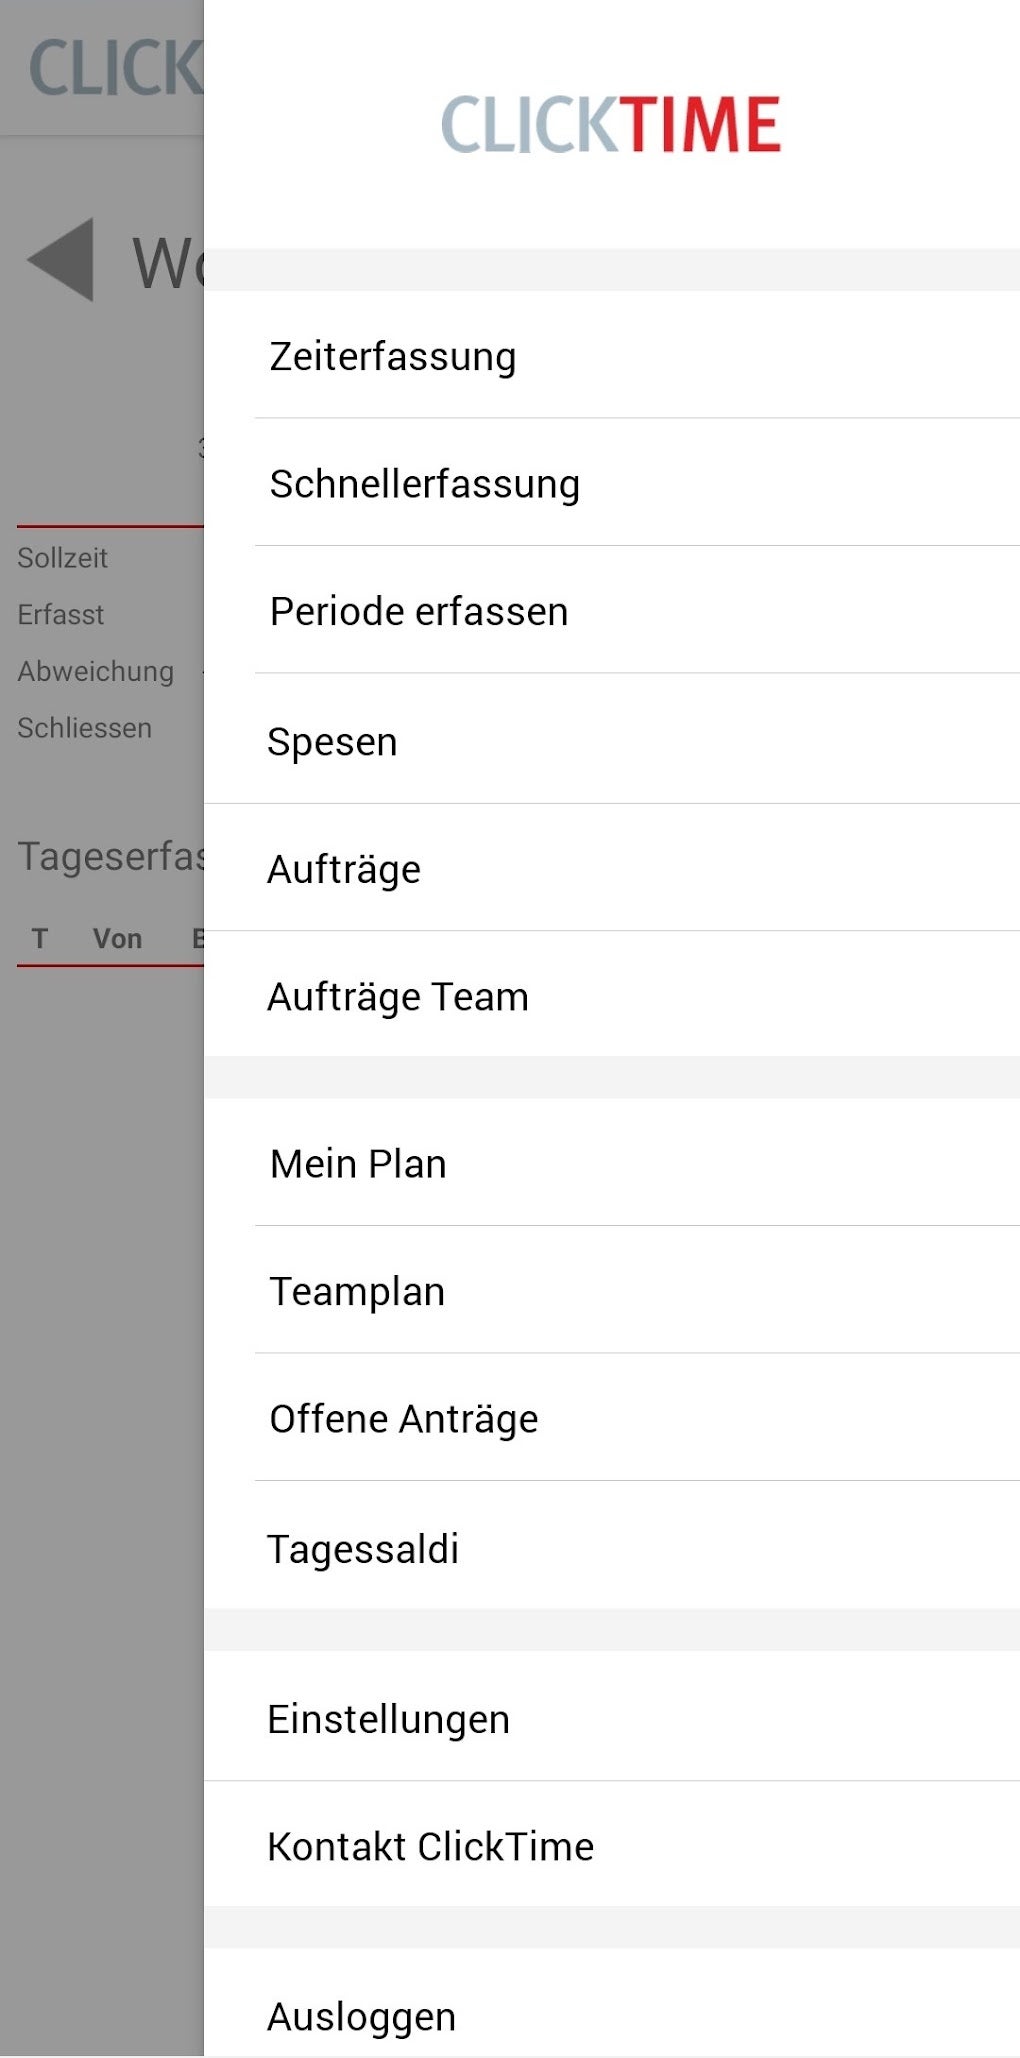Click Schliessen in the background panel
Image resolution: width=1020 pixels, height=2058 pixels.
[x=84, y=728]
